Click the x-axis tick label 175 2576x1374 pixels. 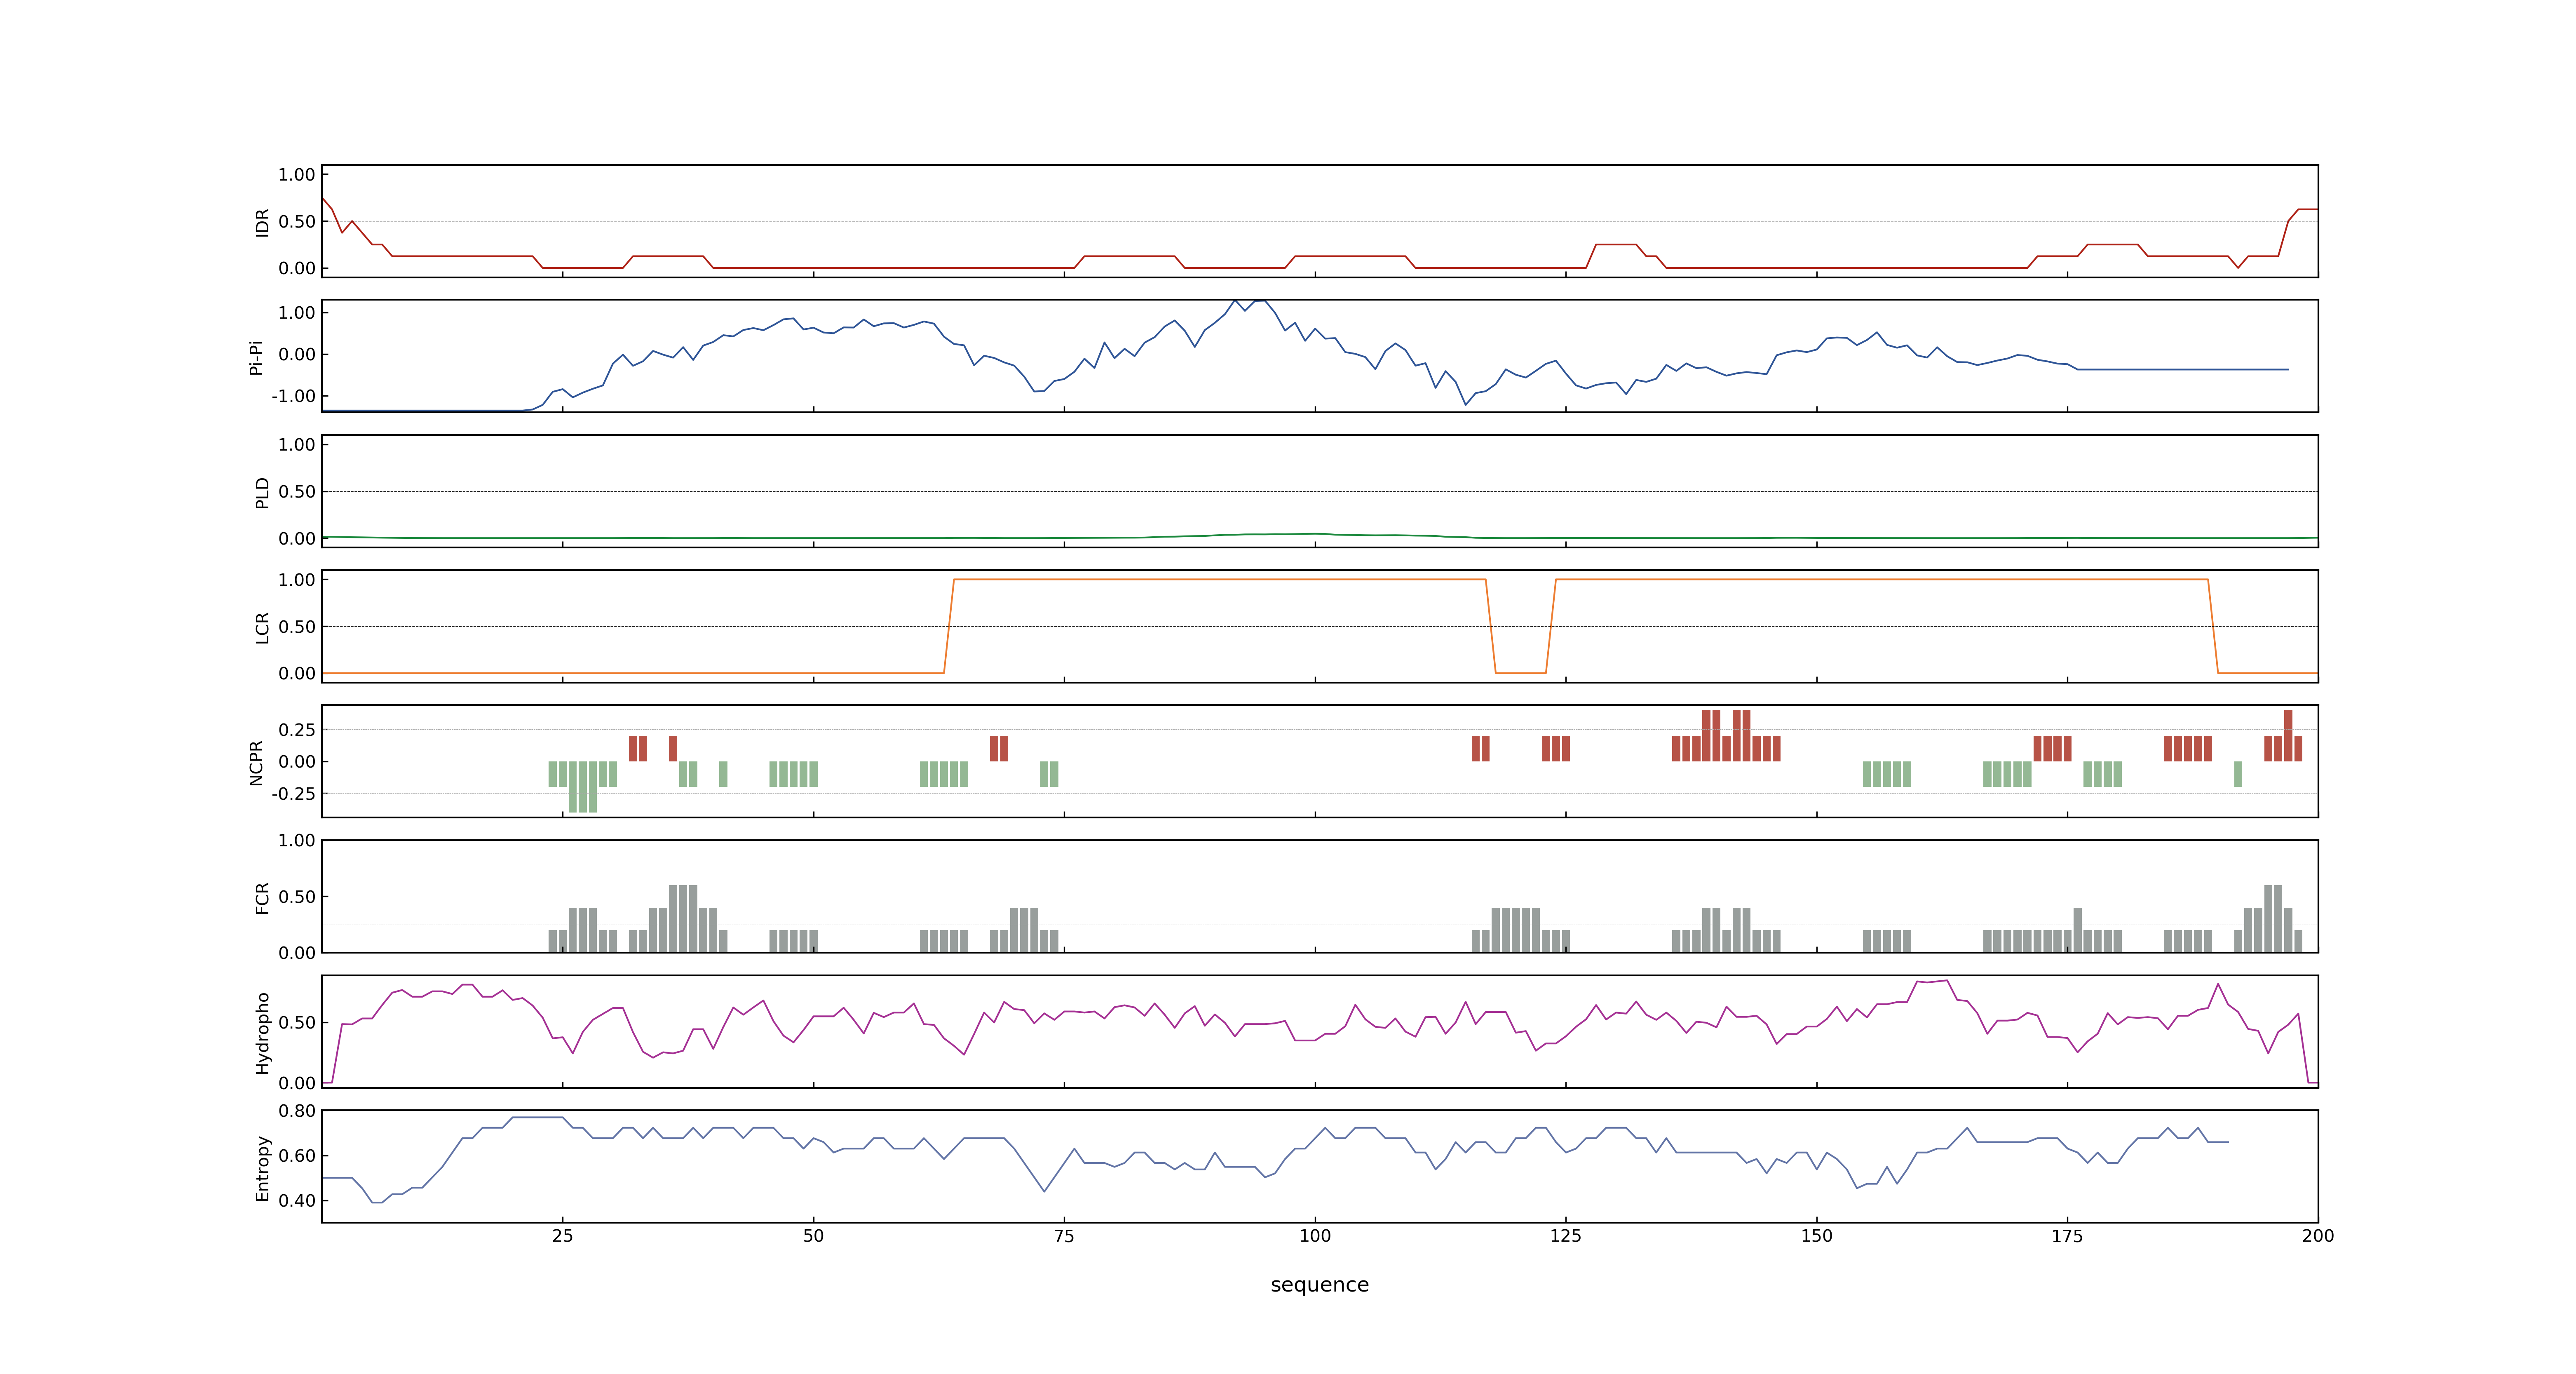tap(2067, 1236)
